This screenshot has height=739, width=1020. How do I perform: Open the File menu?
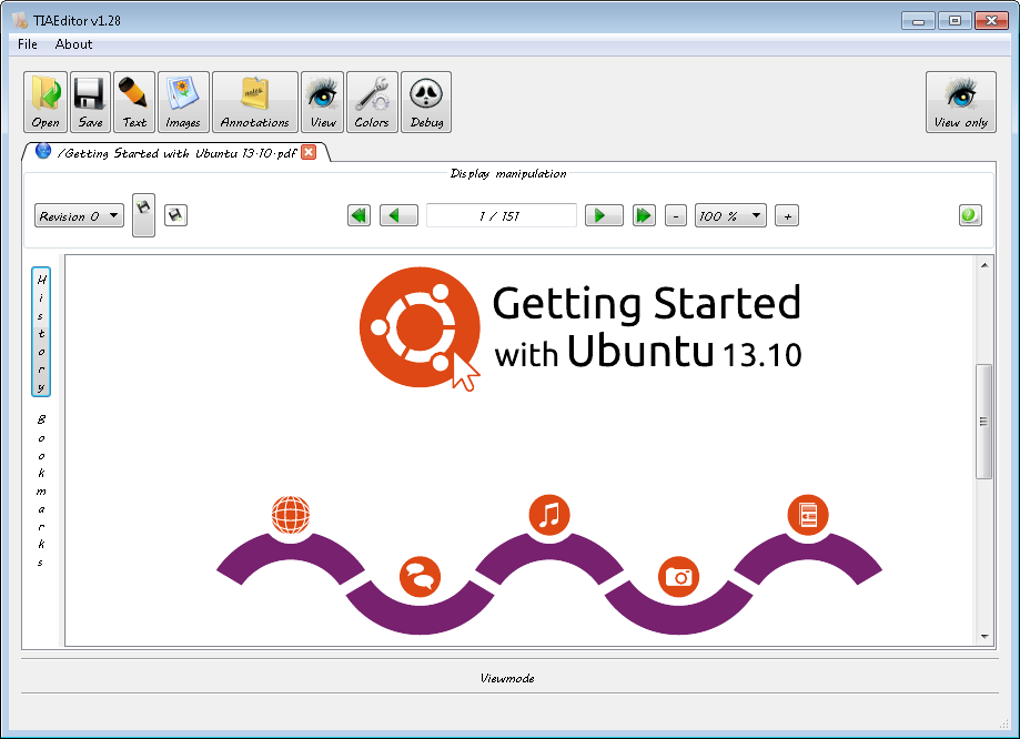[27, 44]
